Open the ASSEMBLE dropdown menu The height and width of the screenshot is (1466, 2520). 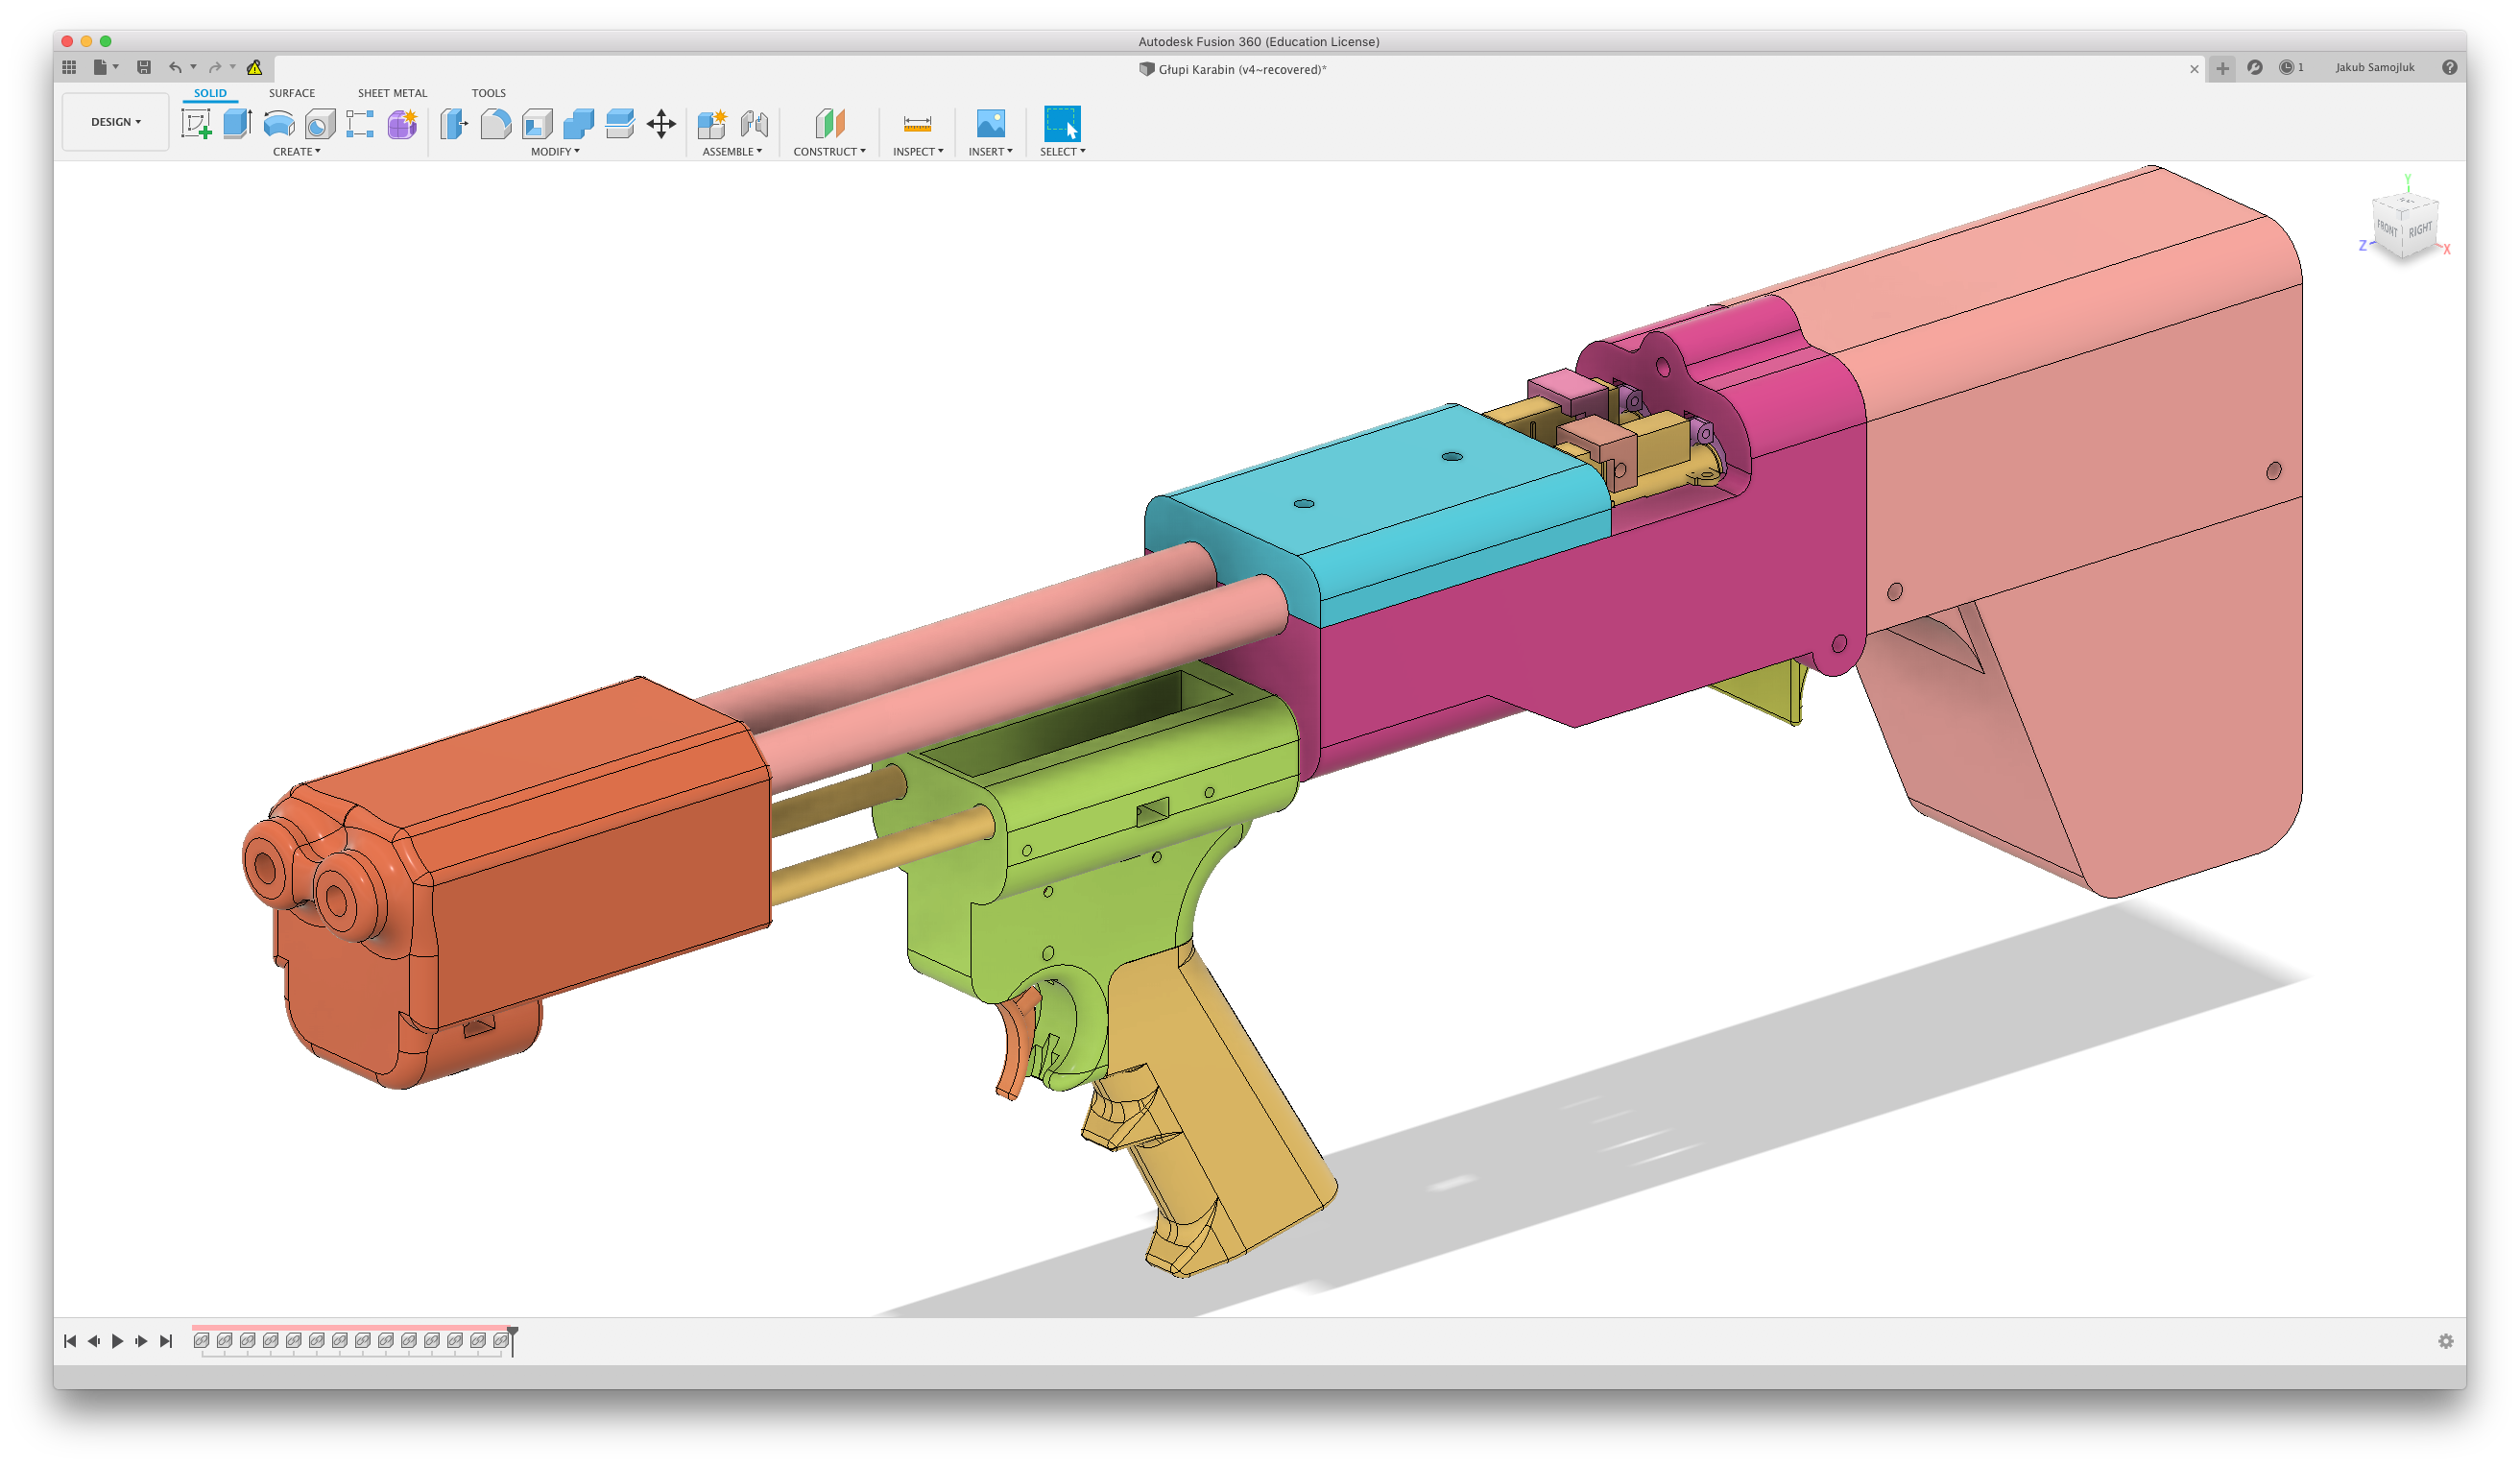tap(731, 152)
